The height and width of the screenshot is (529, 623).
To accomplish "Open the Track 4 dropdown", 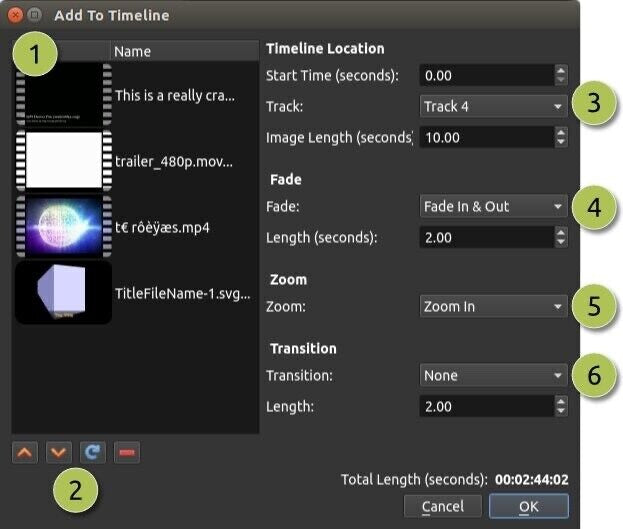I will 493,106.
